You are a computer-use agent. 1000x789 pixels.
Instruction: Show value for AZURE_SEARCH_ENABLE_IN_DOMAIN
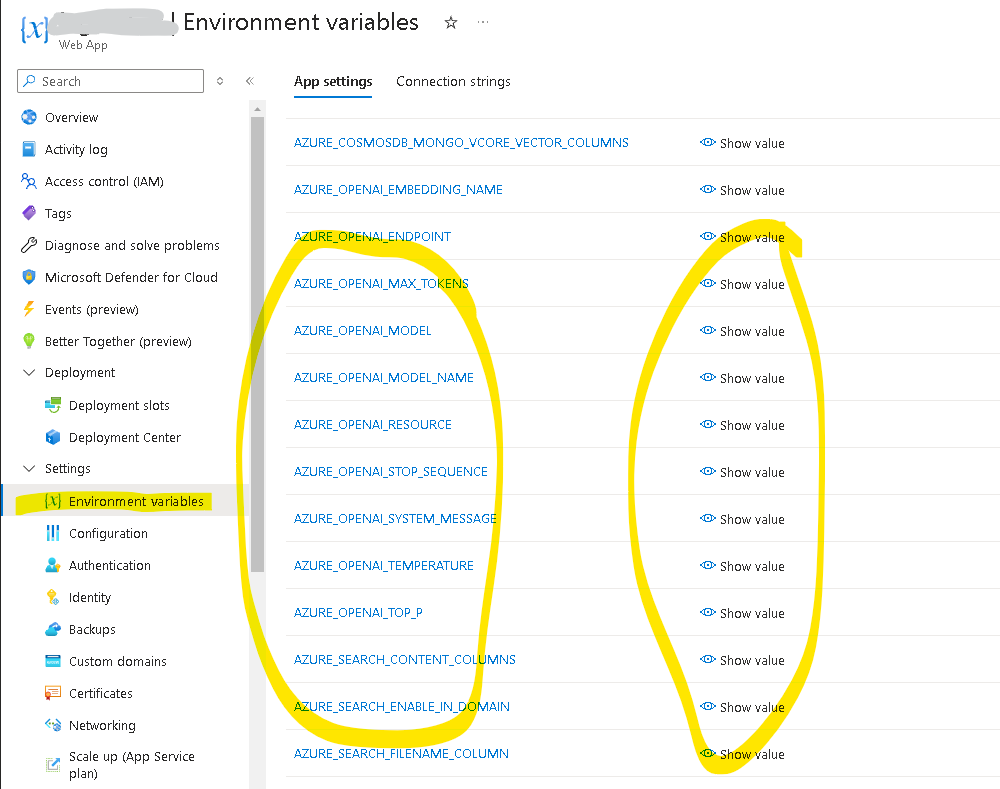click(x=742, y=707)
